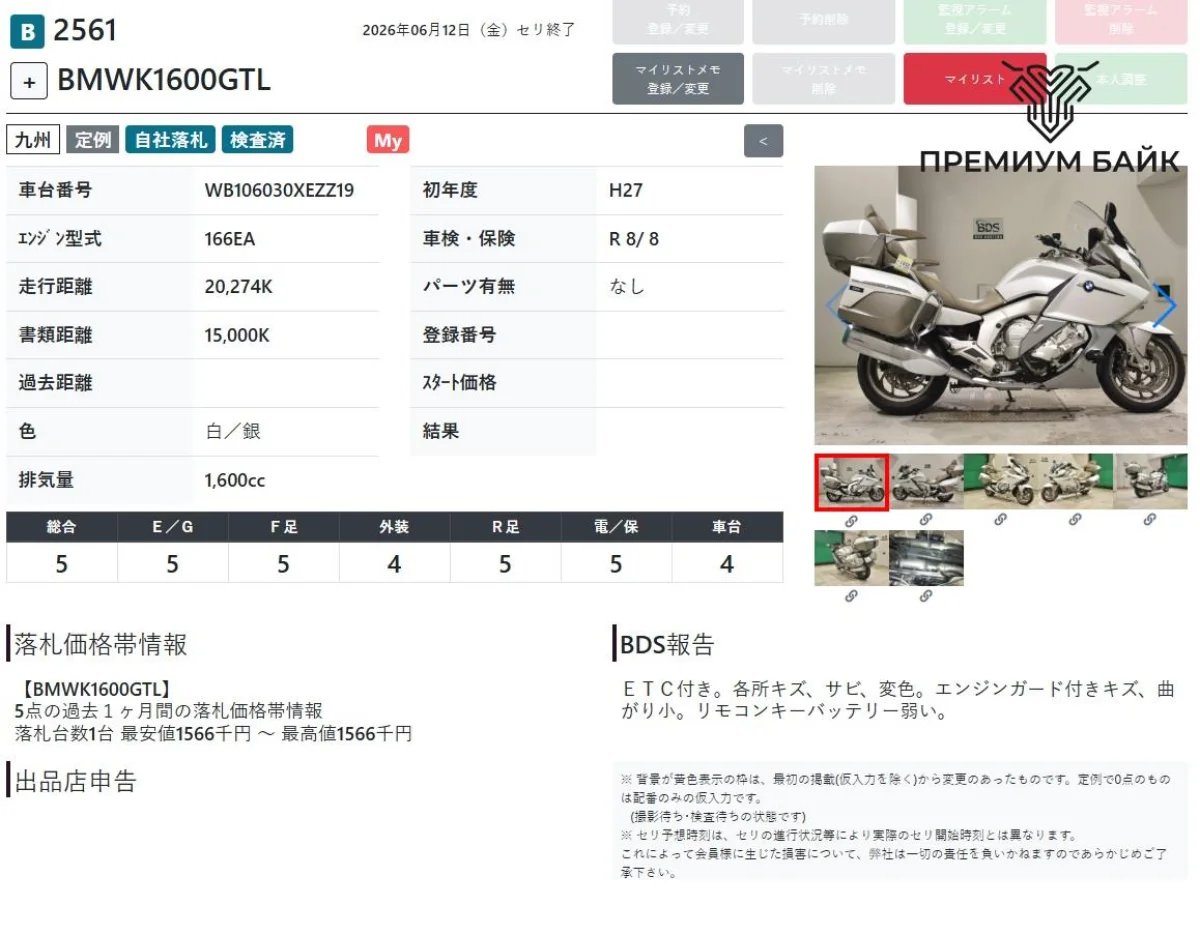Click the 車台 score column header
1200x934 pixels.
(727, 527)
